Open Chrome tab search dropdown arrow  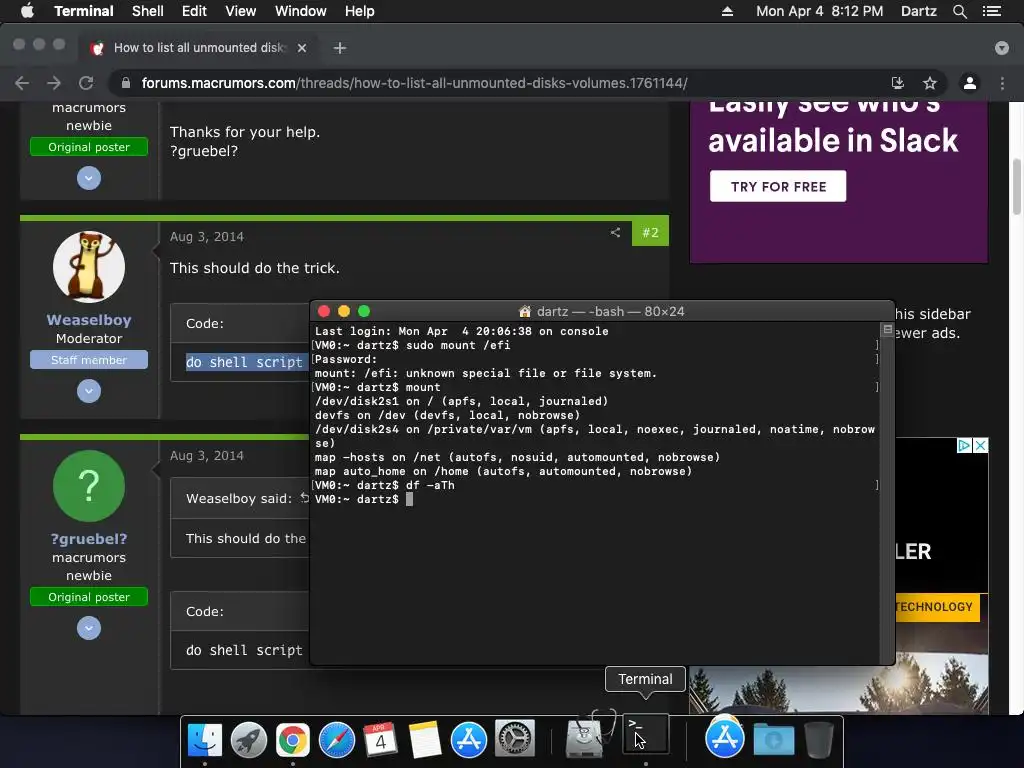(1002, 48)
